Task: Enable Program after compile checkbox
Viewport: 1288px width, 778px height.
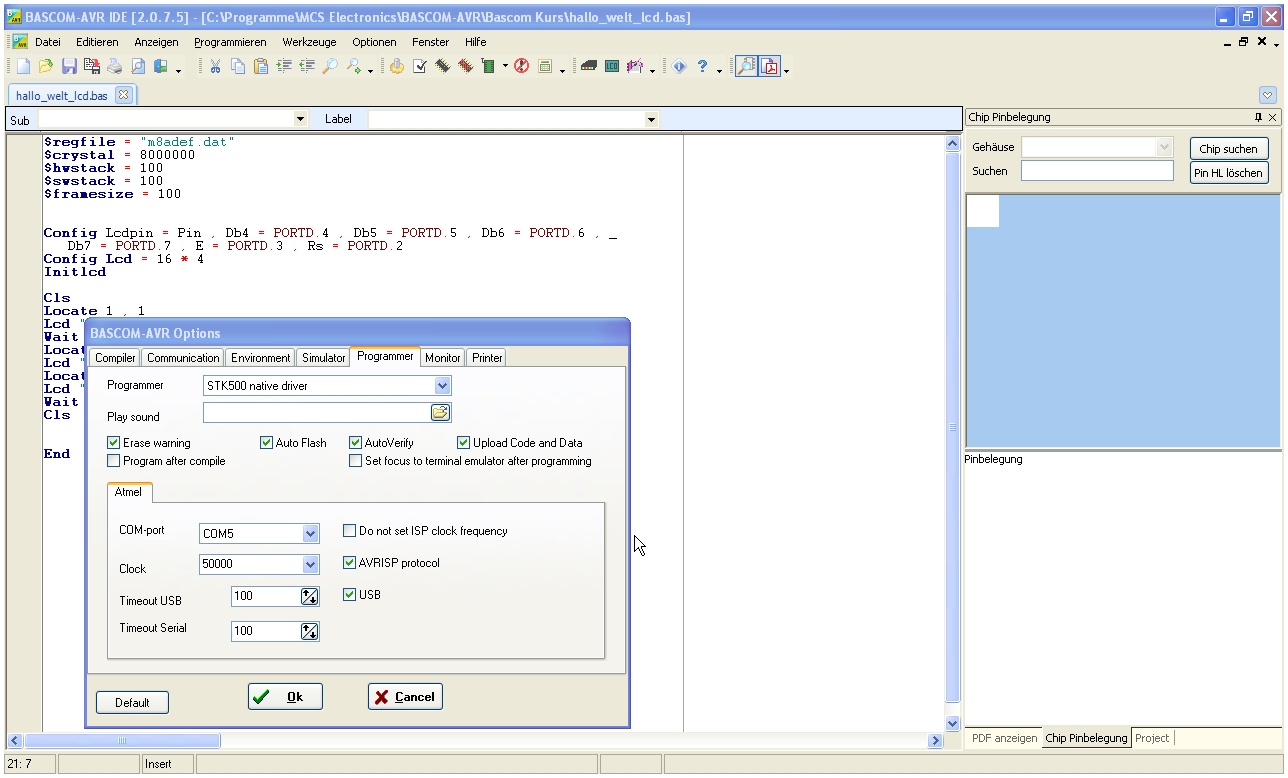Action: click(x=113, y=461)
